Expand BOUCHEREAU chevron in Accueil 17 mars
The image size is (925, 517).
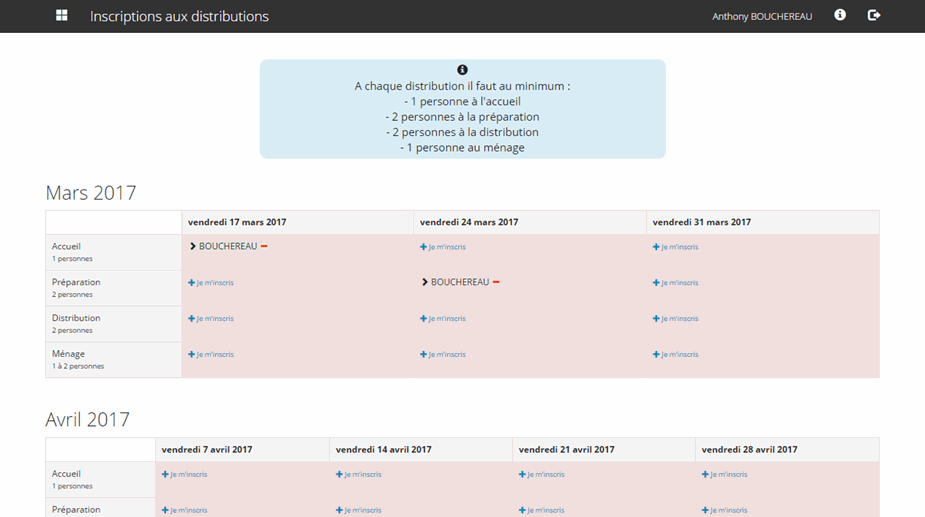pyautogui.click(x=192, y=246)
